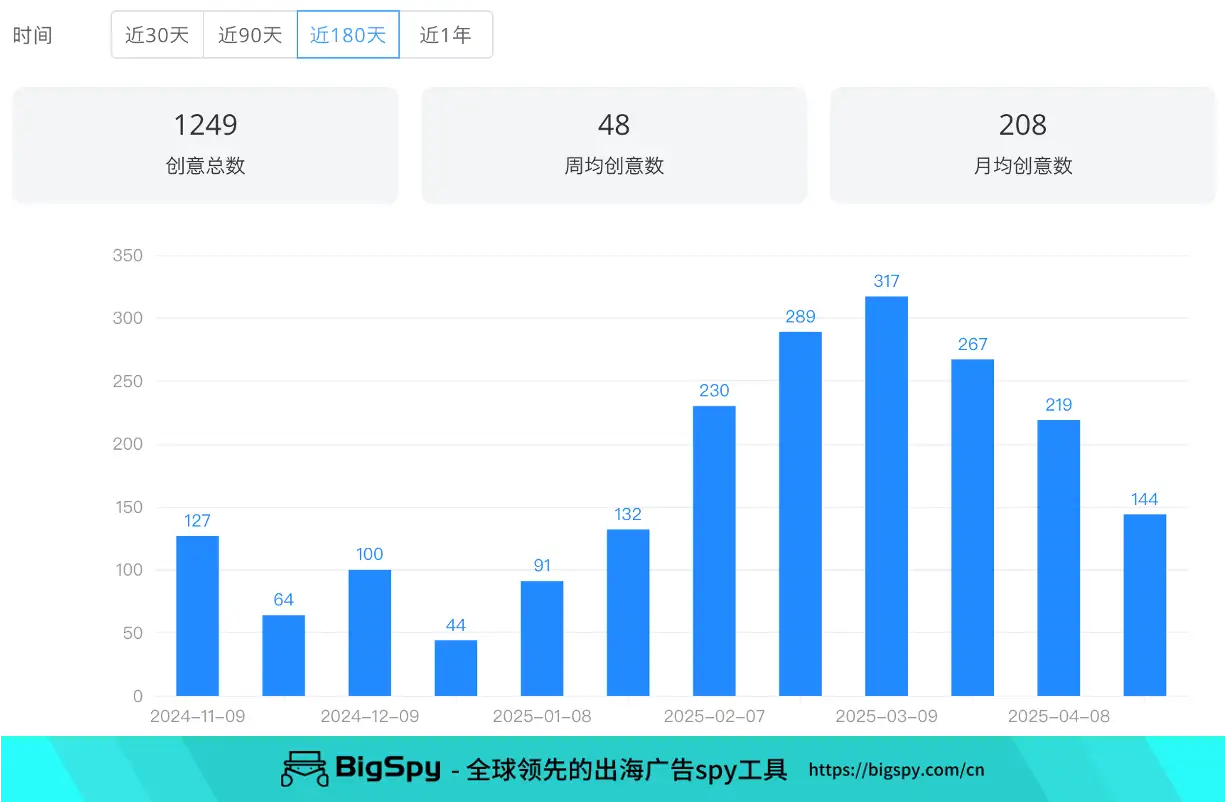1226x802 pixels.
Task: Select the 近180天 time range
Action: point(348,35)
